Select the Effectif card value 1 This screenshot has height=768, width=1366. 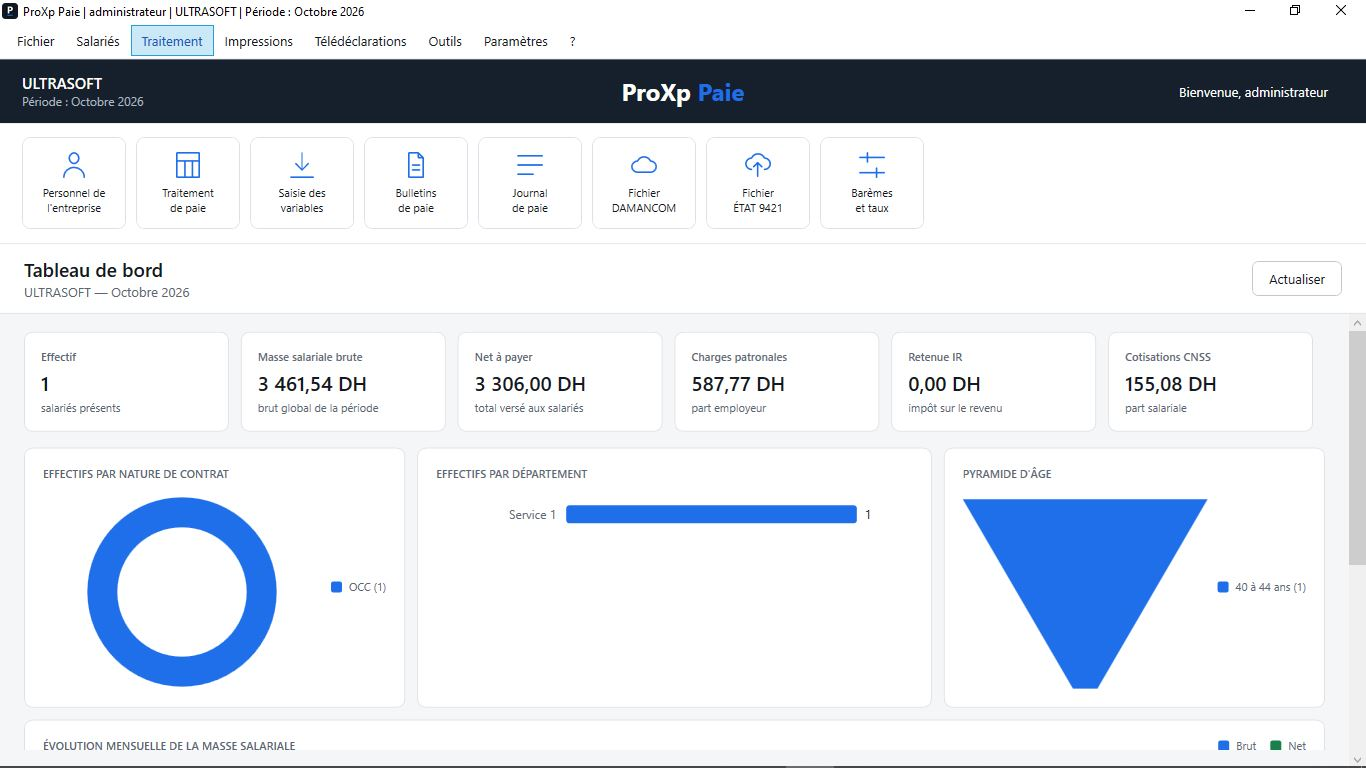pyautogui.click(x=45, y=384)
